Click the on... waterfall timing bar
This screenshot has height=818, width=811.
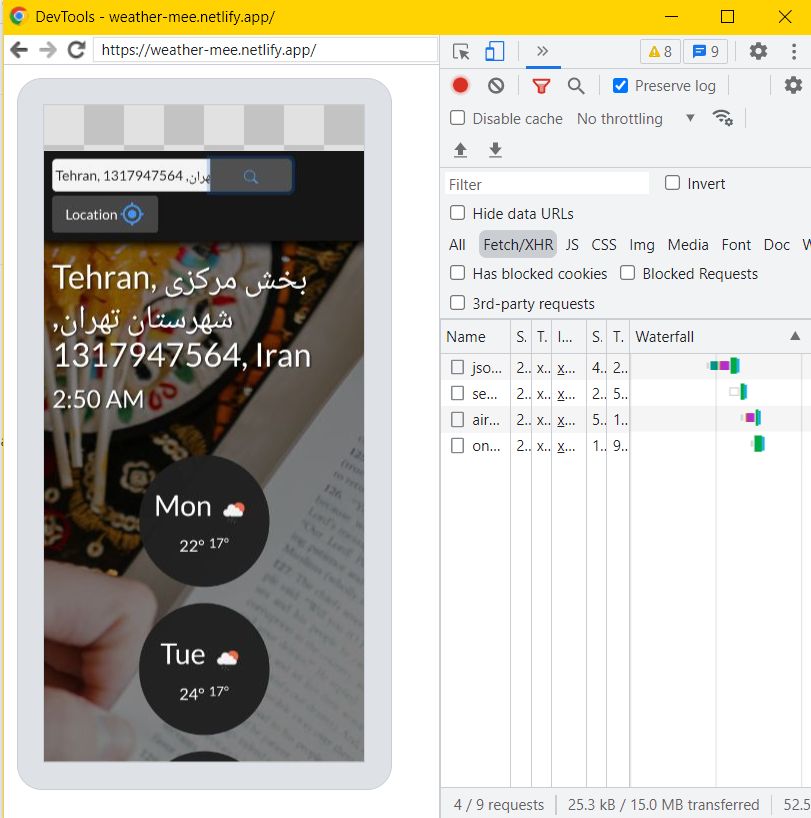(758, 444)
